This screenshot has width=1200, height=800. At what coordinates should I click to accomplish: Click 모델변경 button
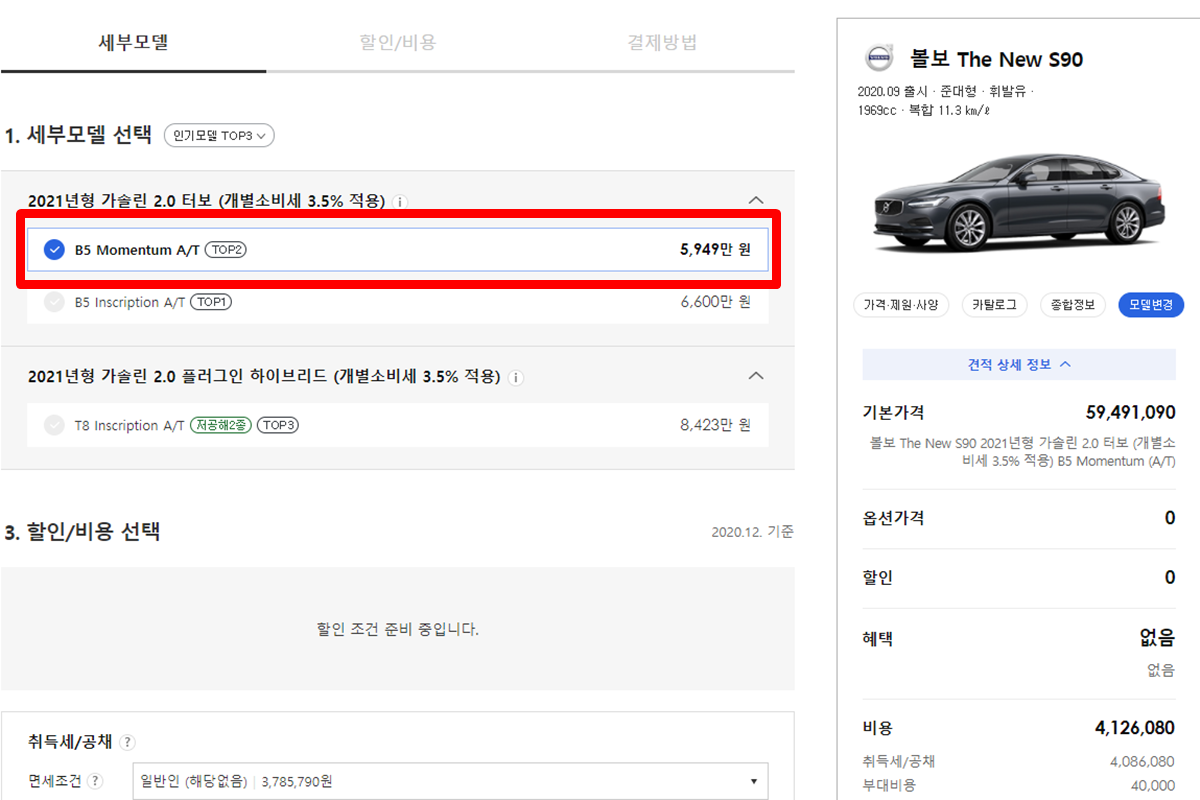click(1151, 305)
